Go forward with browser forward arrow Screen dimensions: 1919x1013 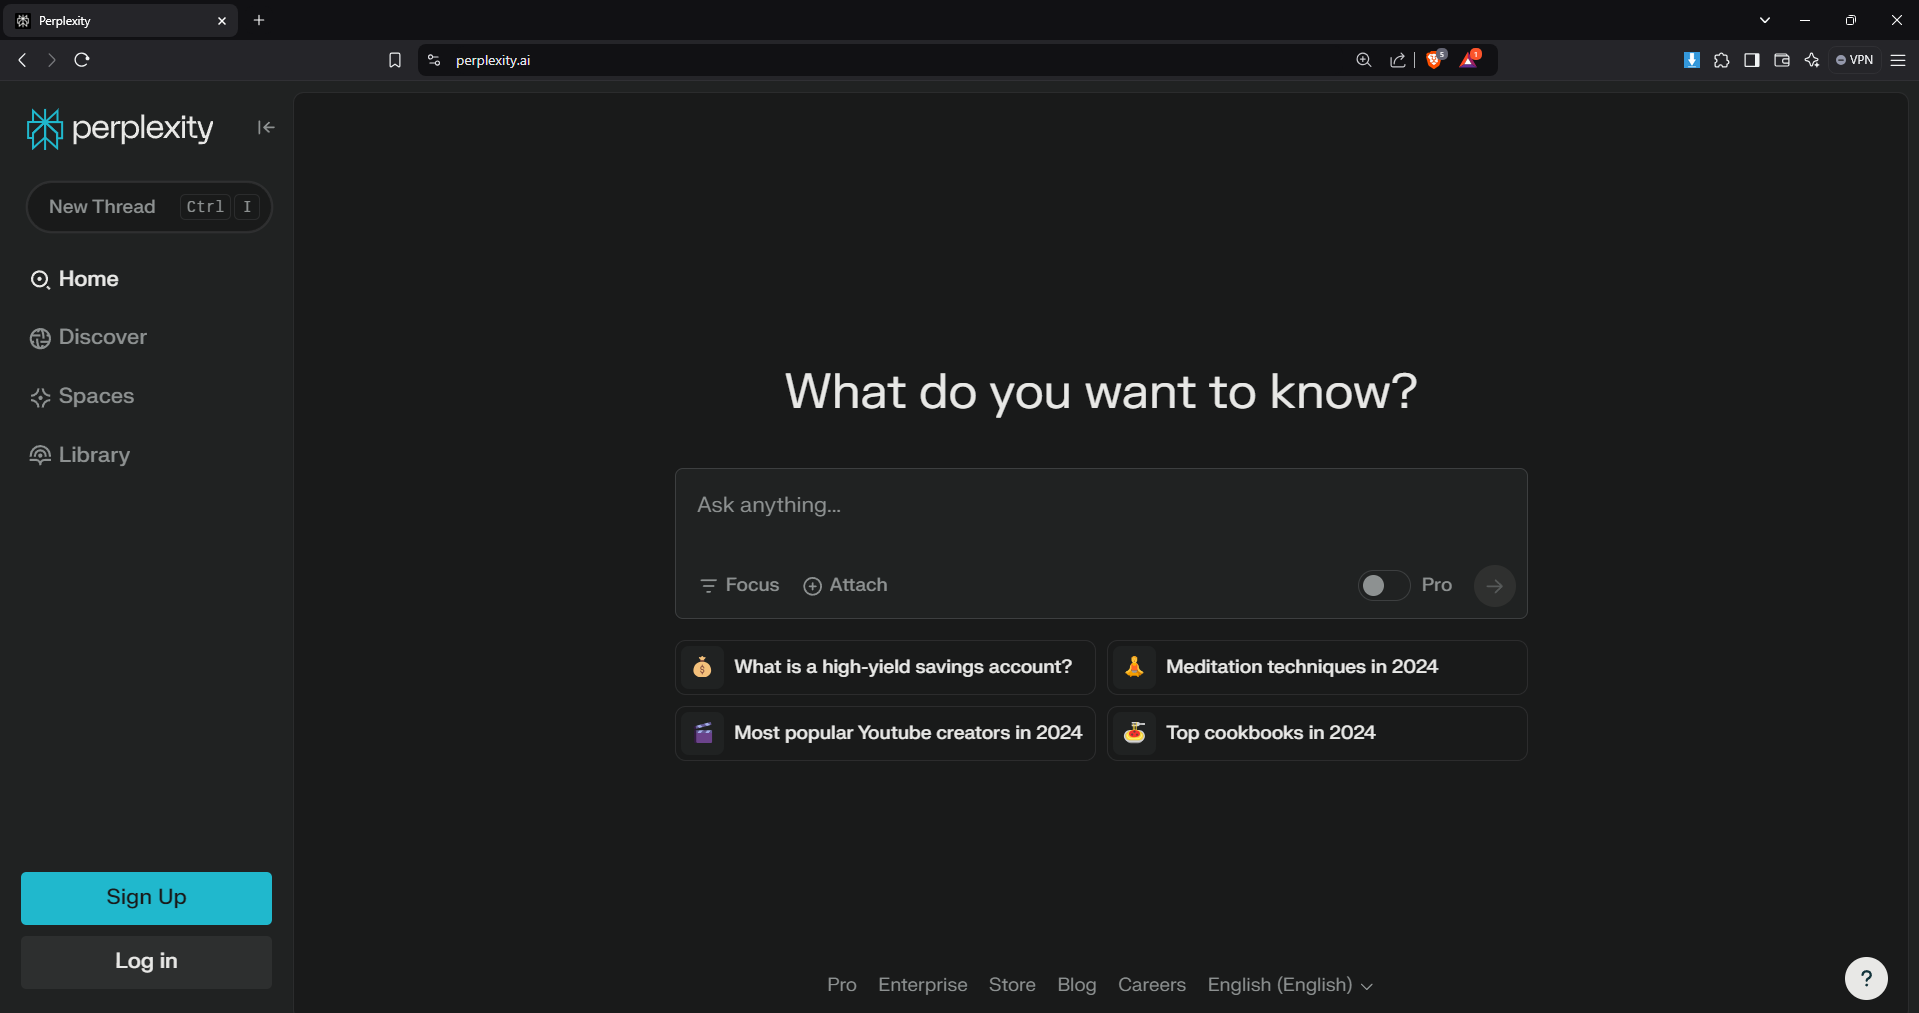[x=52, y=60]
